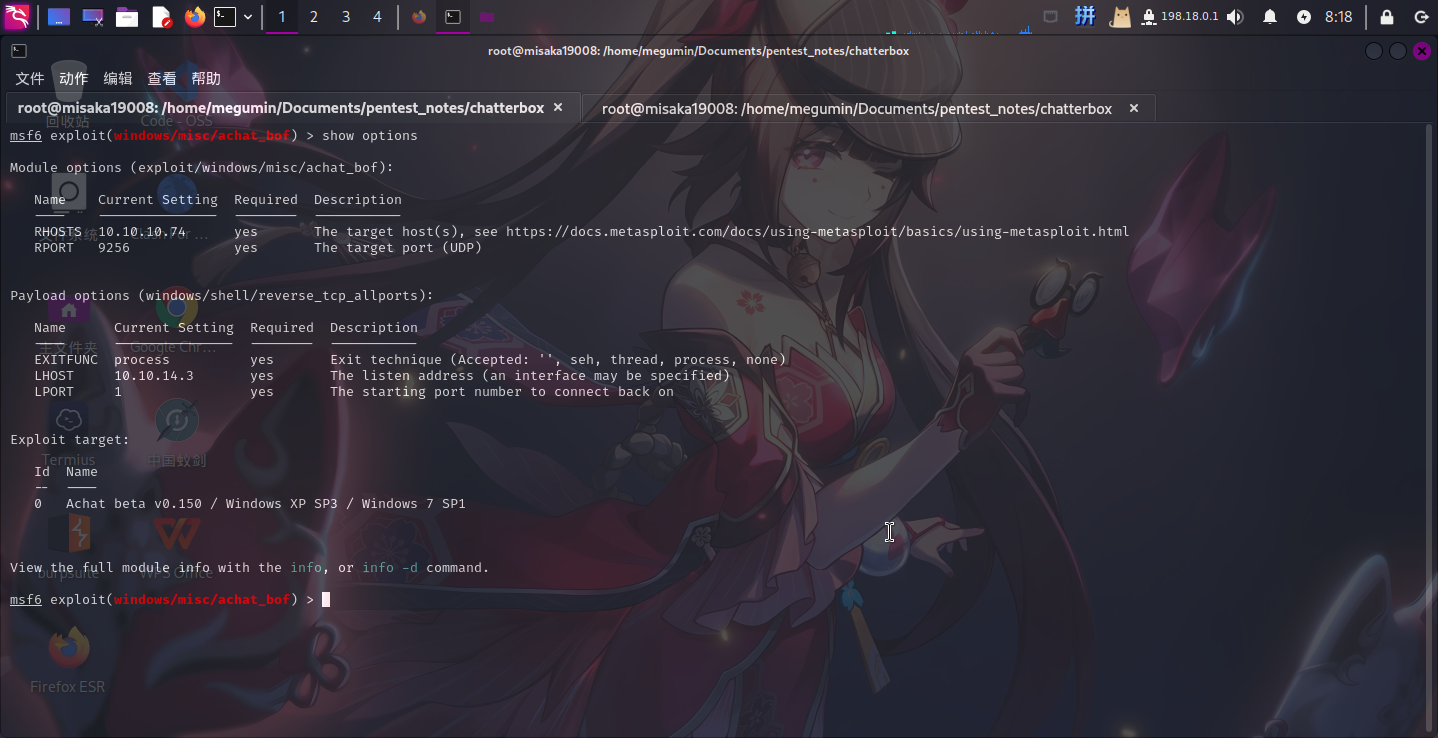1438x738 pixels.
Task: Activate the Firefox window in the taskbar
Action: coord(419,17)
